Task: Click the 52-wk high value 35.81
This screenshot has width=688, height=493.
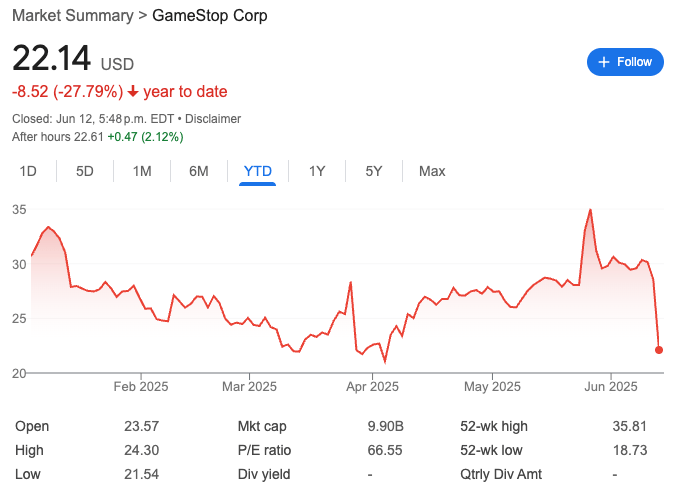Action: tap(630, 426)
